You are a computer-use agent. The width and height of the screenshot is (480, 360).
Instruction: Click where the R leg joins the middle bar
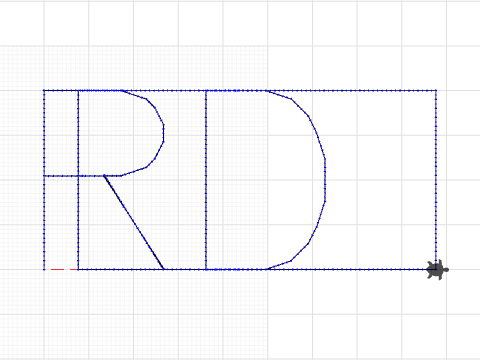click(104, 176)
